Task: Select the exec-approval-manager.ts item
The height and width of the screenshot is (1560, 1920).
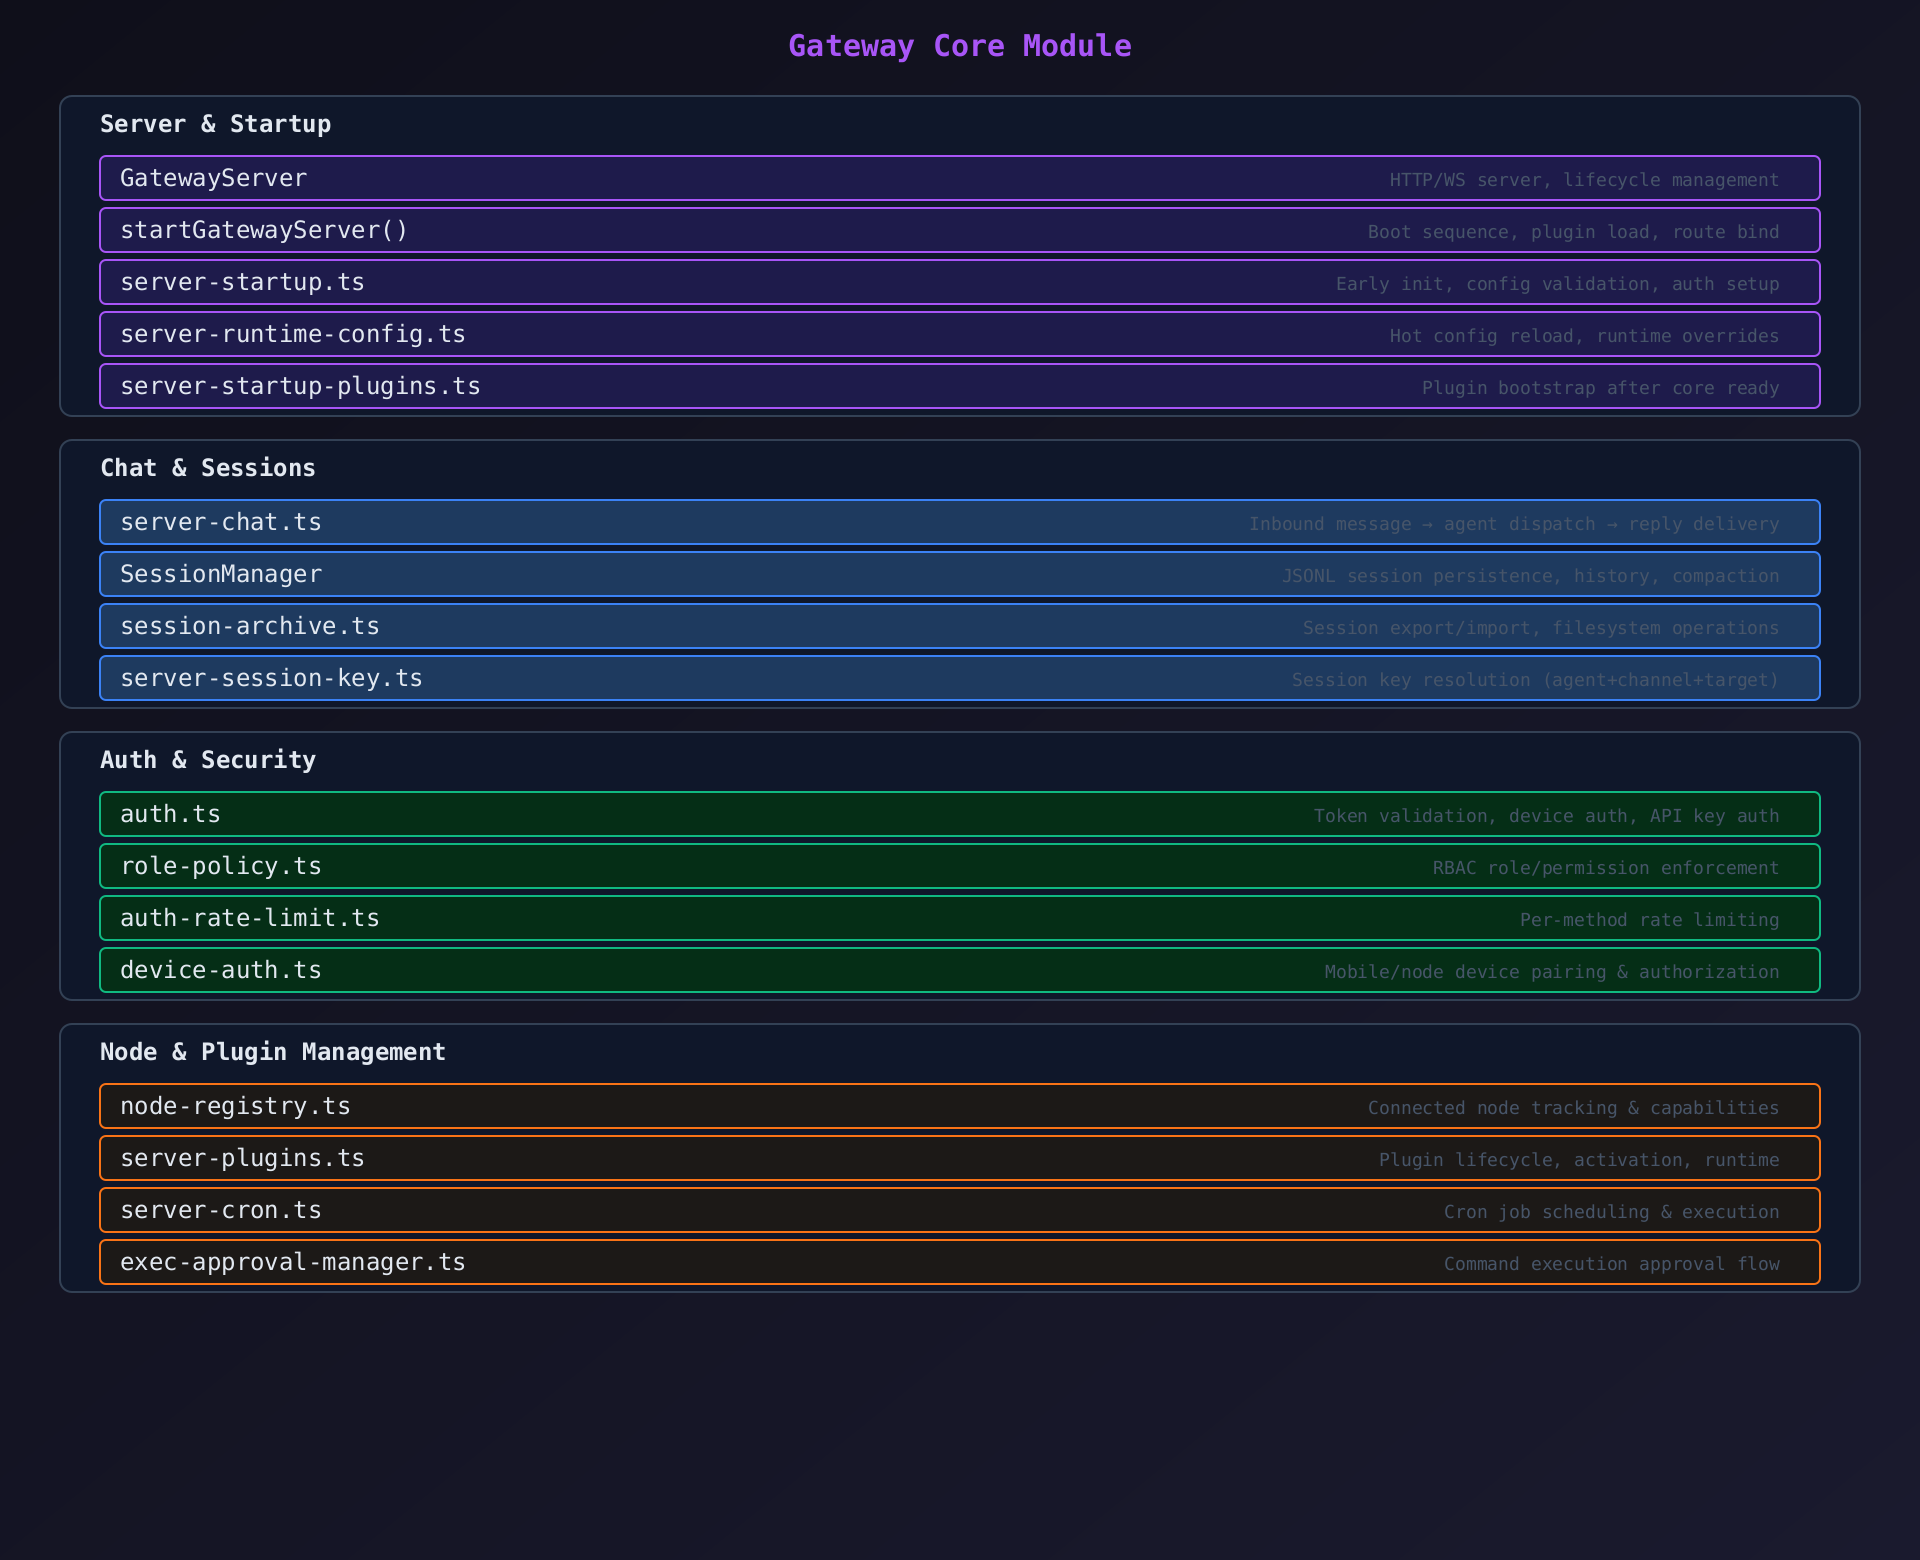Action: 959,1262
